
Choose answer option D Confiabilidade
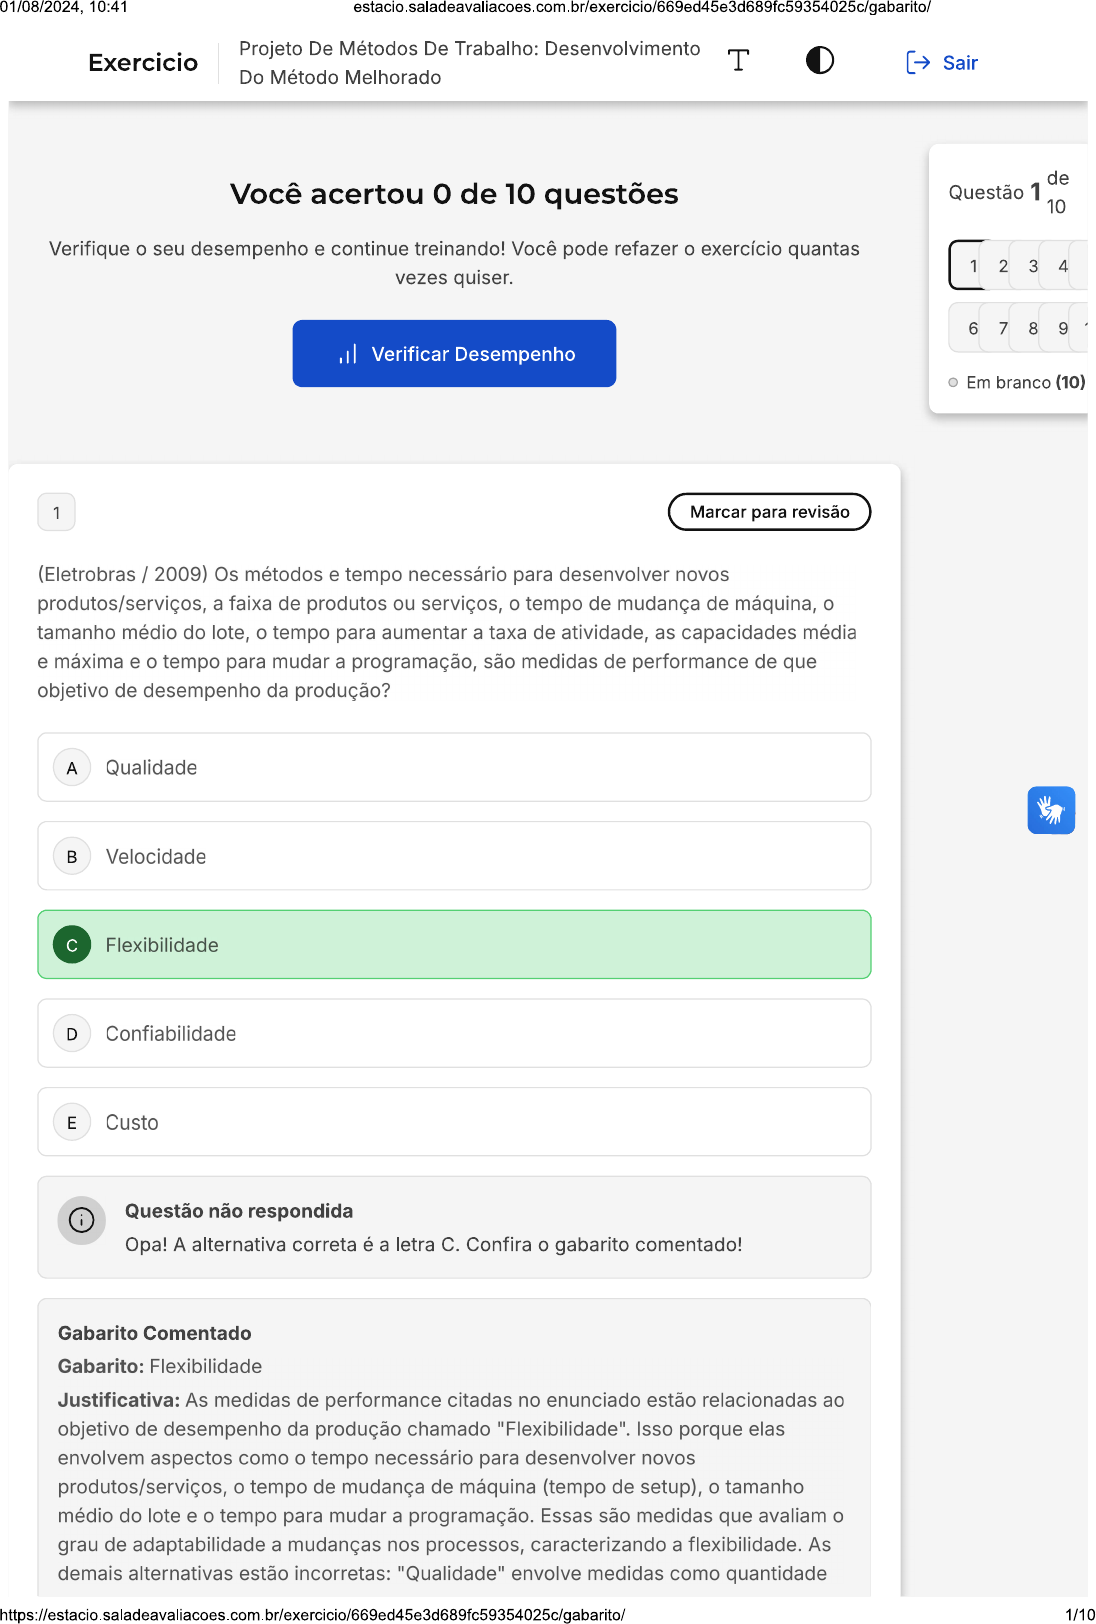point(454,1033)
